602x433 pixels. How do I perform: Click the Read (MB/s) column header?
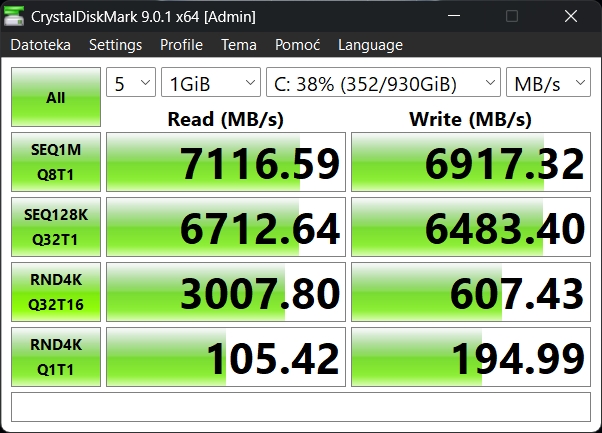pyautogui.click(x=226, y=119)
